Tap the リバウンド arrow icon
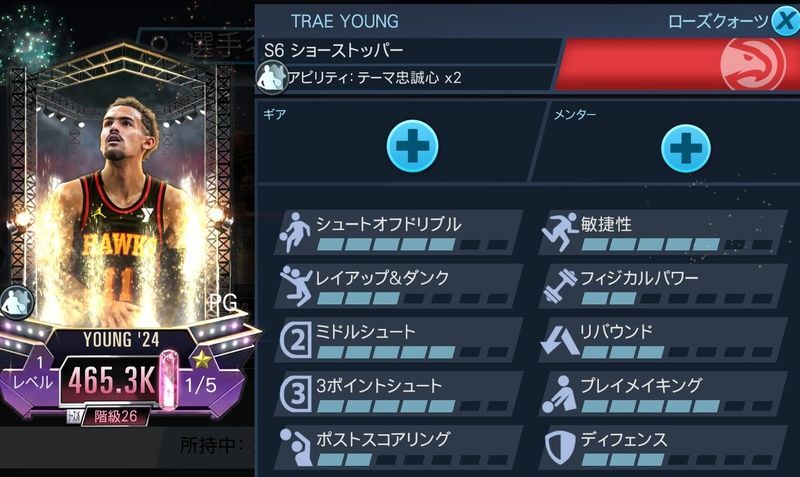This screenshot has height=477, width=800. click(560, 340)
